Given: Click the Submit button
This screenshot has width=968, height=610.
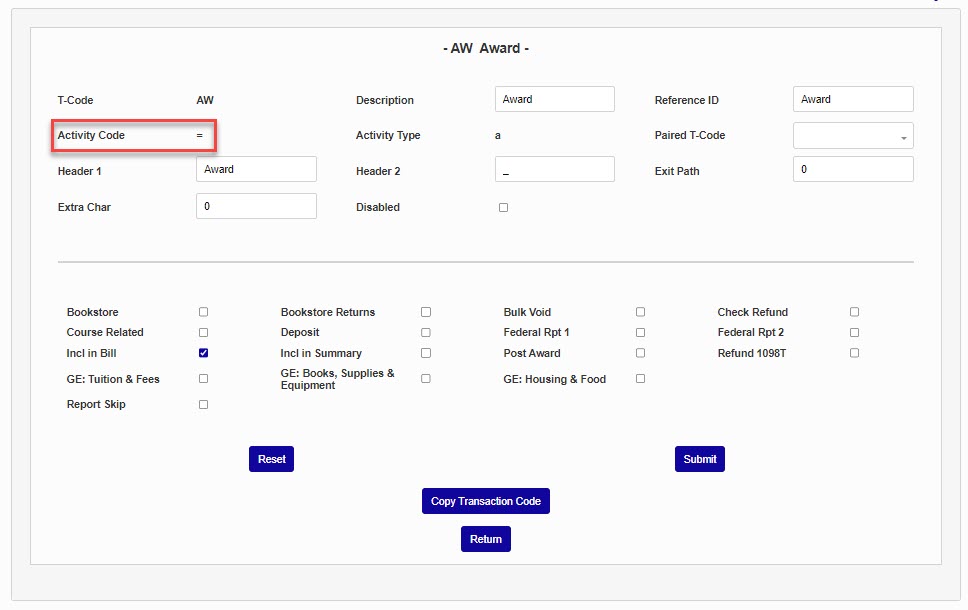Looking at the screenshot, I should click(700, 459).
